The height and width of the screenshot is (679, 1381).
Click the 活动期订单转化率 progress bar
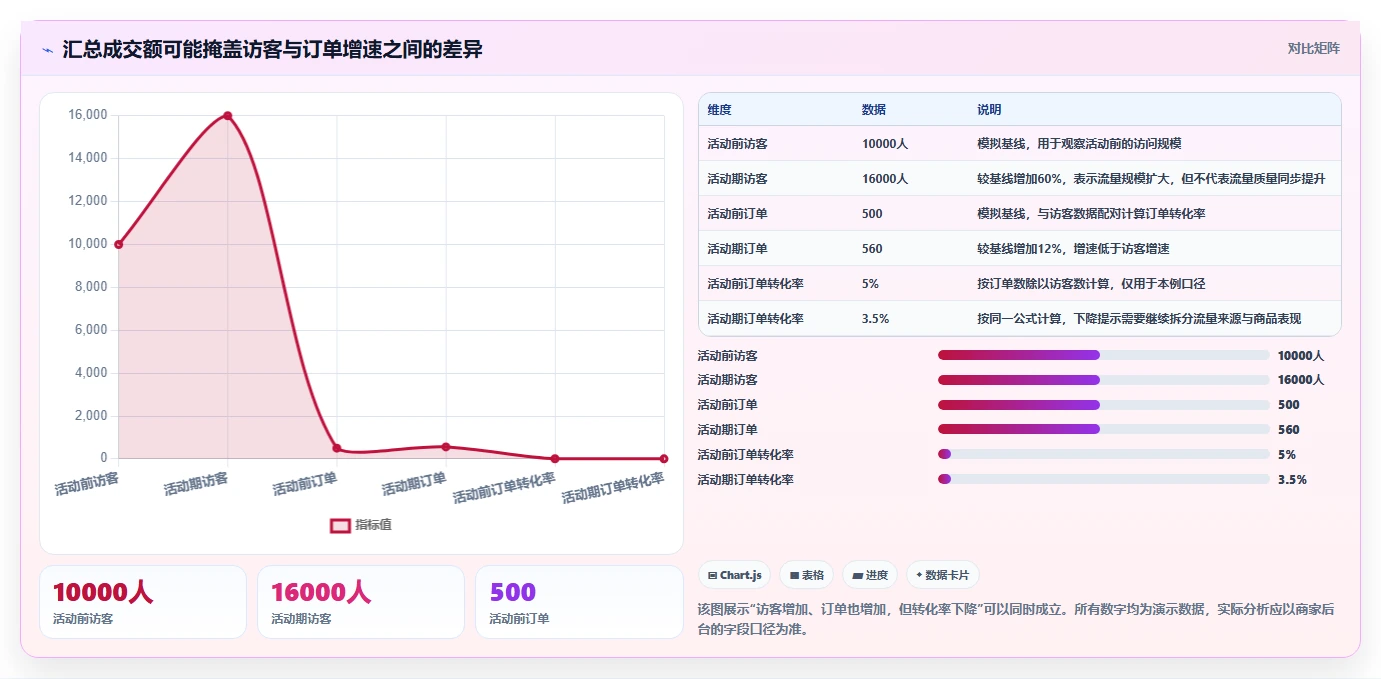[1104, 479]
